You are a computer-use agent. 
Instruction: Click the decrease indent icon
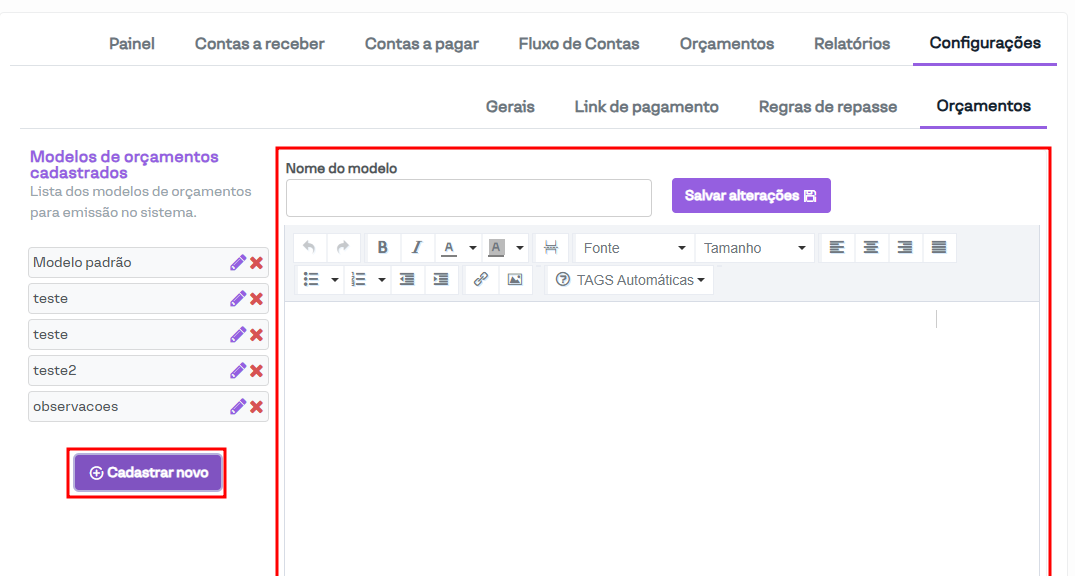click(x=407, y=280)
